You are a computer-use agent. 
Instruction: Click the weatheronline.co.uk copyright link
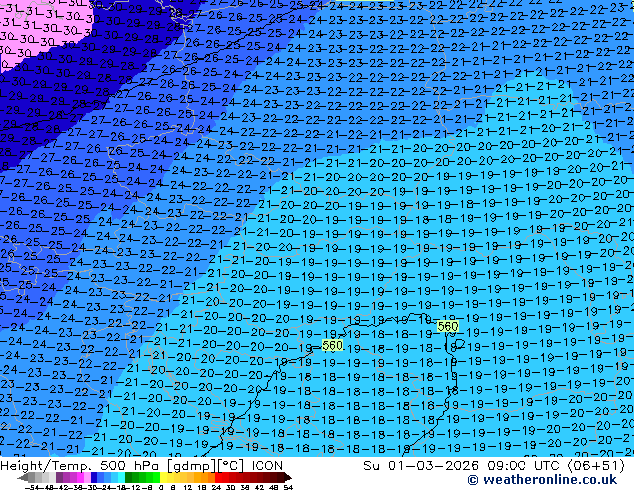tap(542, 480)
